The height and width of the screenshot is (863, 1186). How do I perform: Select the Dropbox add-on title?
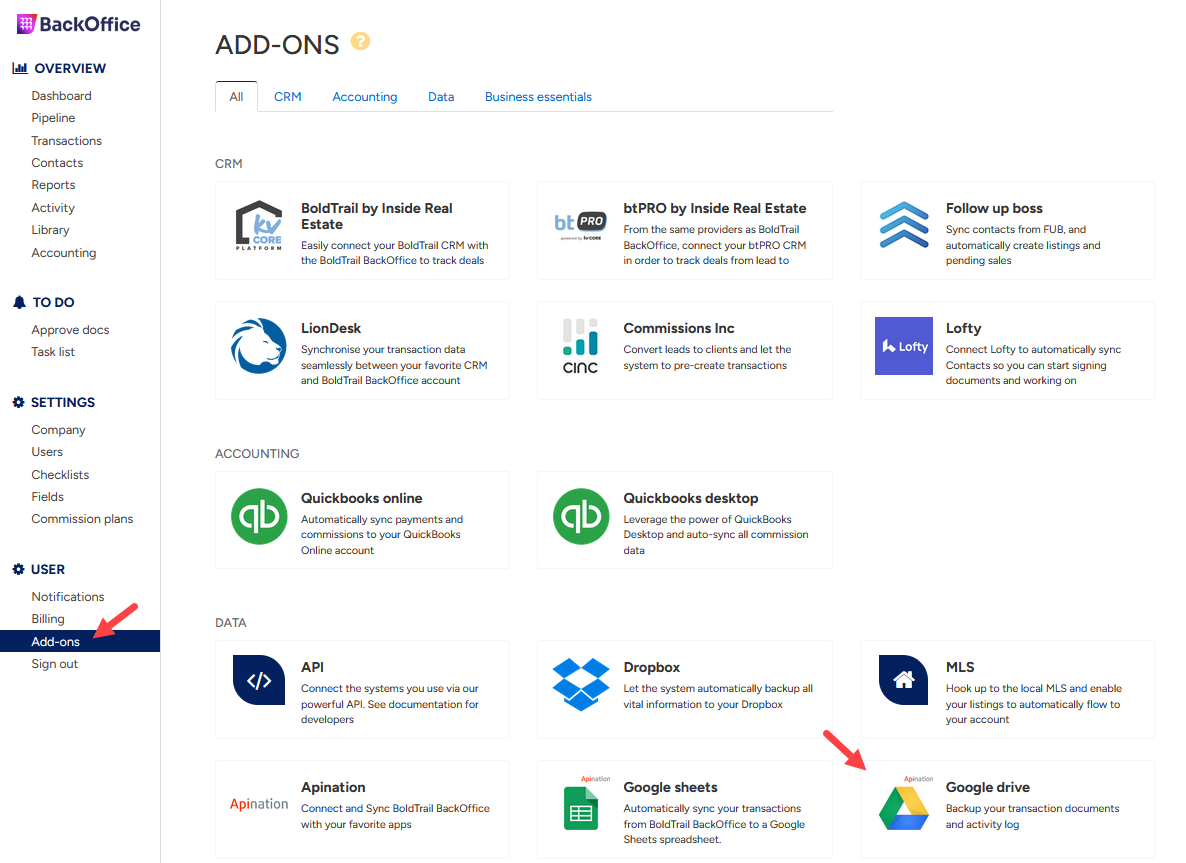651,667
